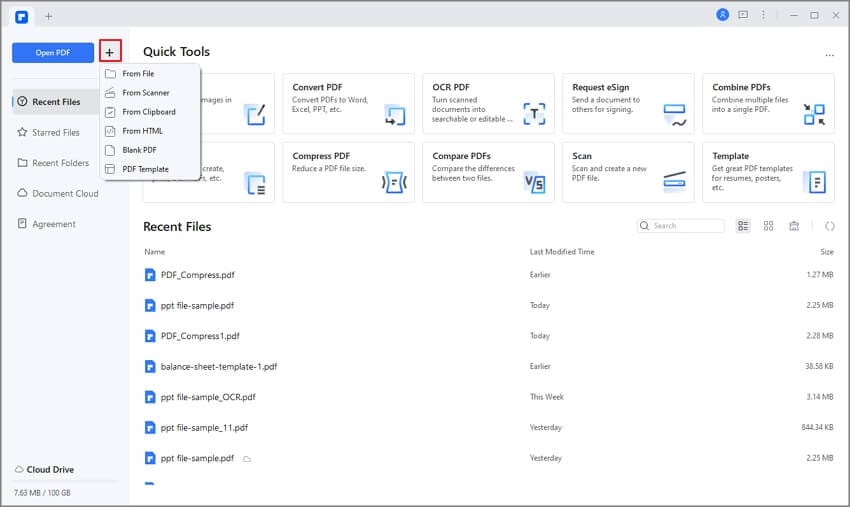Viewport: 850px width, 507px height.
Task: Click the Search field in Recent Files
Action: point(681,226)
